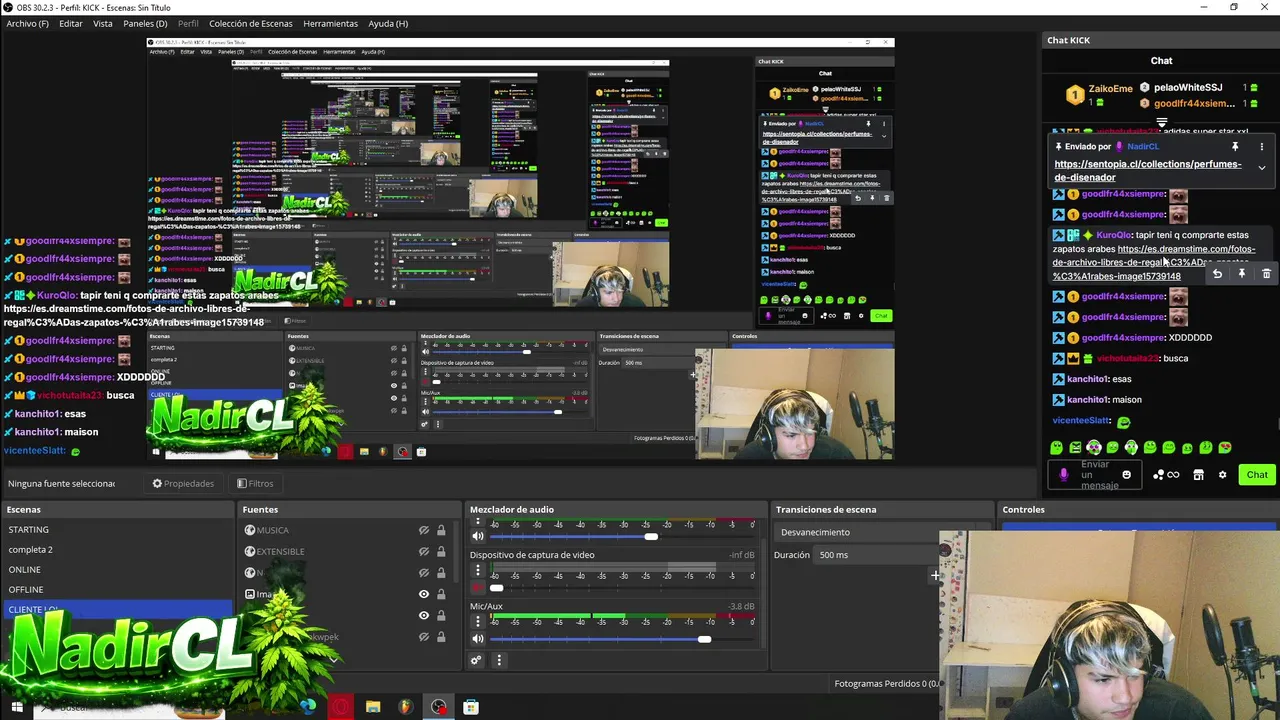The height and width of the screenshot is (720, 1280).
Task: Open the Archivo menu
Action: point(27,23)
